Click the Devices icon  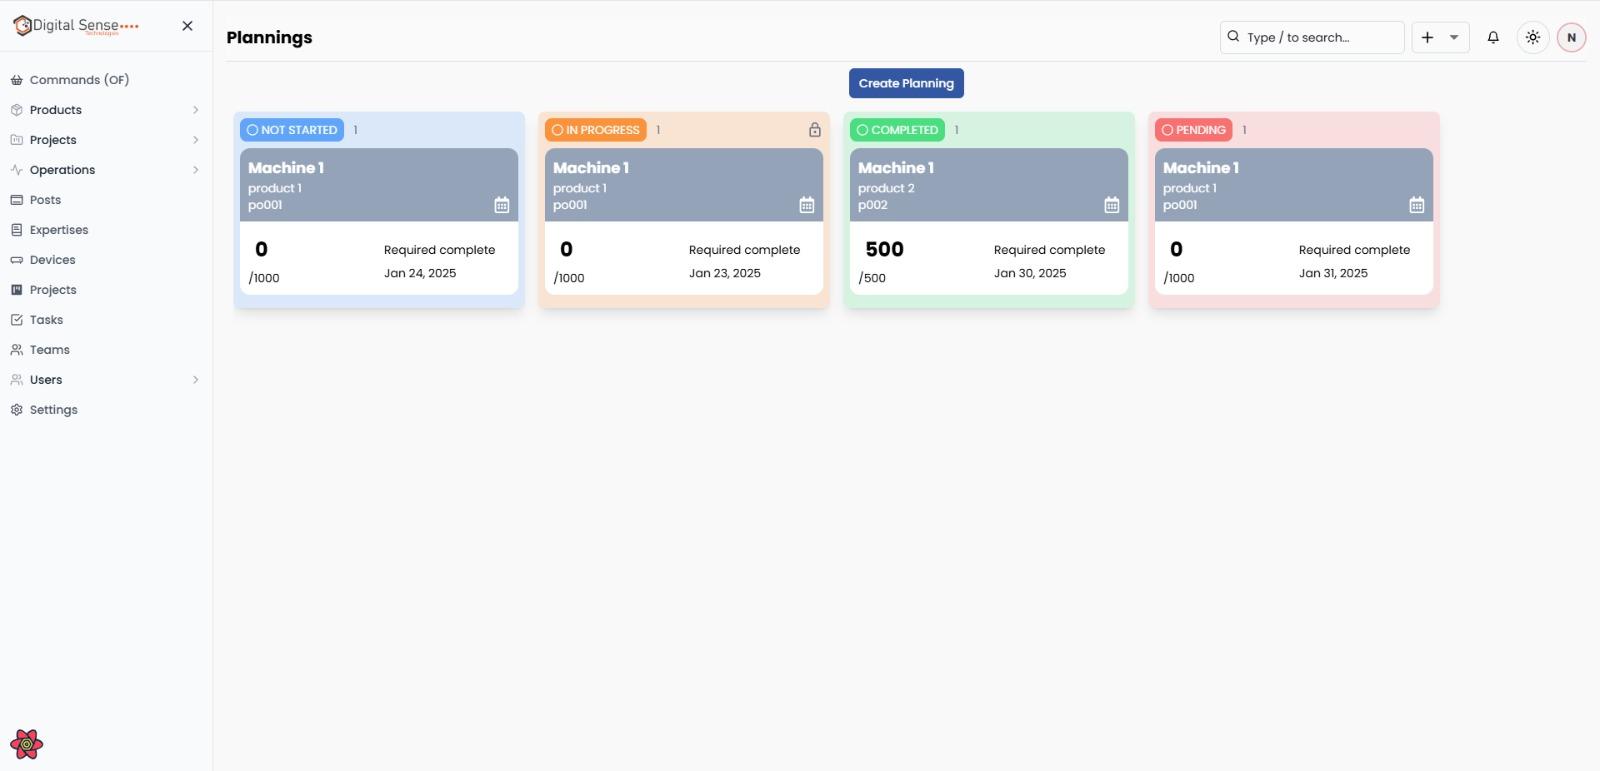coord(16,260)
